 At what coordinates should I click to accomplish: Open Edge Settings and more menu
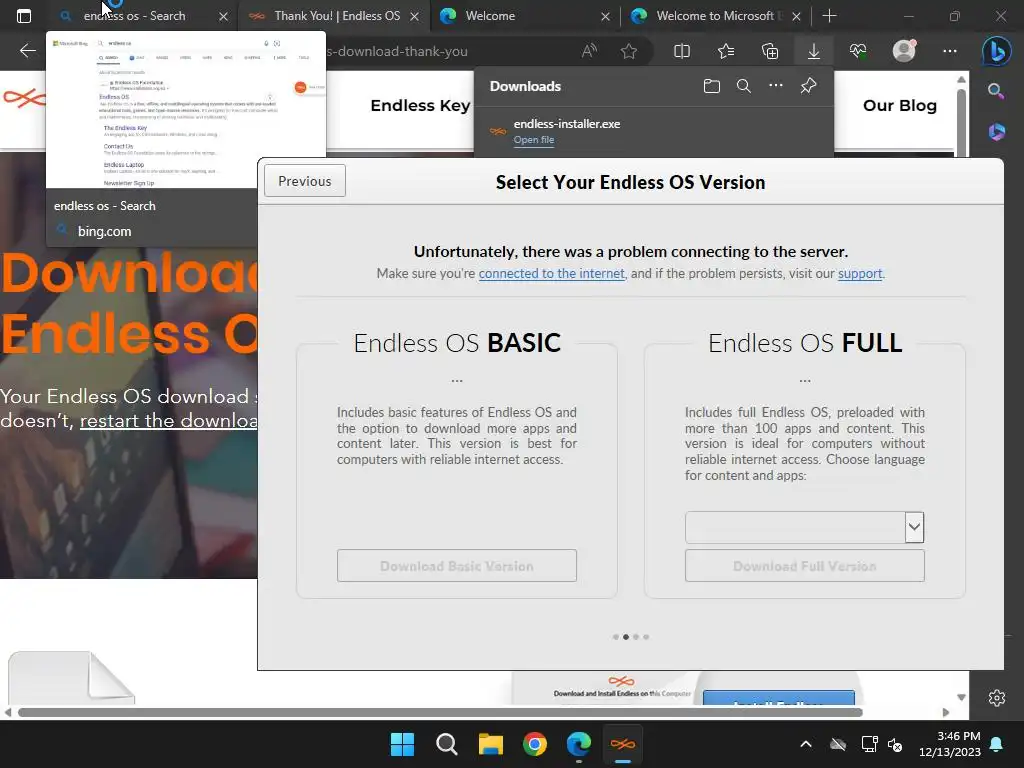pyautogui.click(x=950, y=51)
